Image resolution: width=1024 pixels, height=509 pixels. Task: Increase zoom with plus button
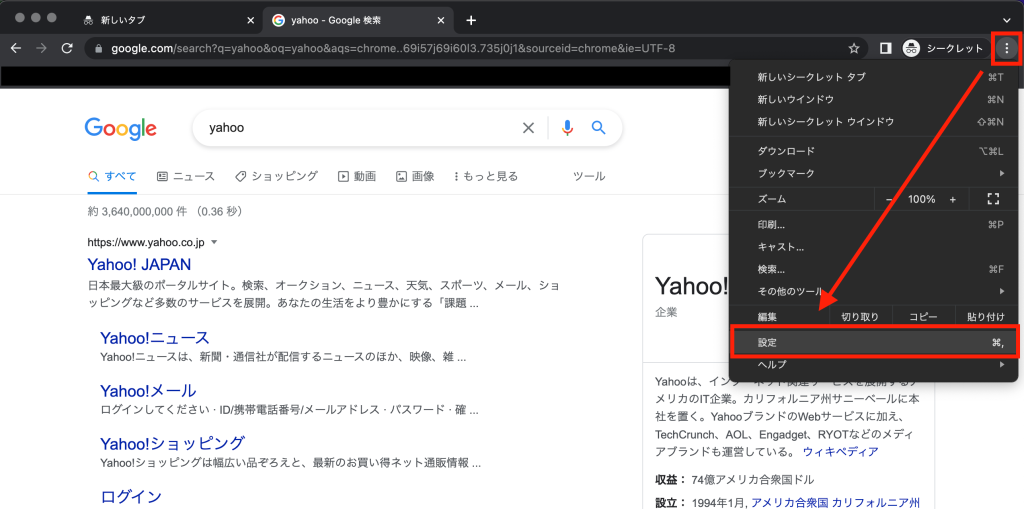click(x=953, y=199)
